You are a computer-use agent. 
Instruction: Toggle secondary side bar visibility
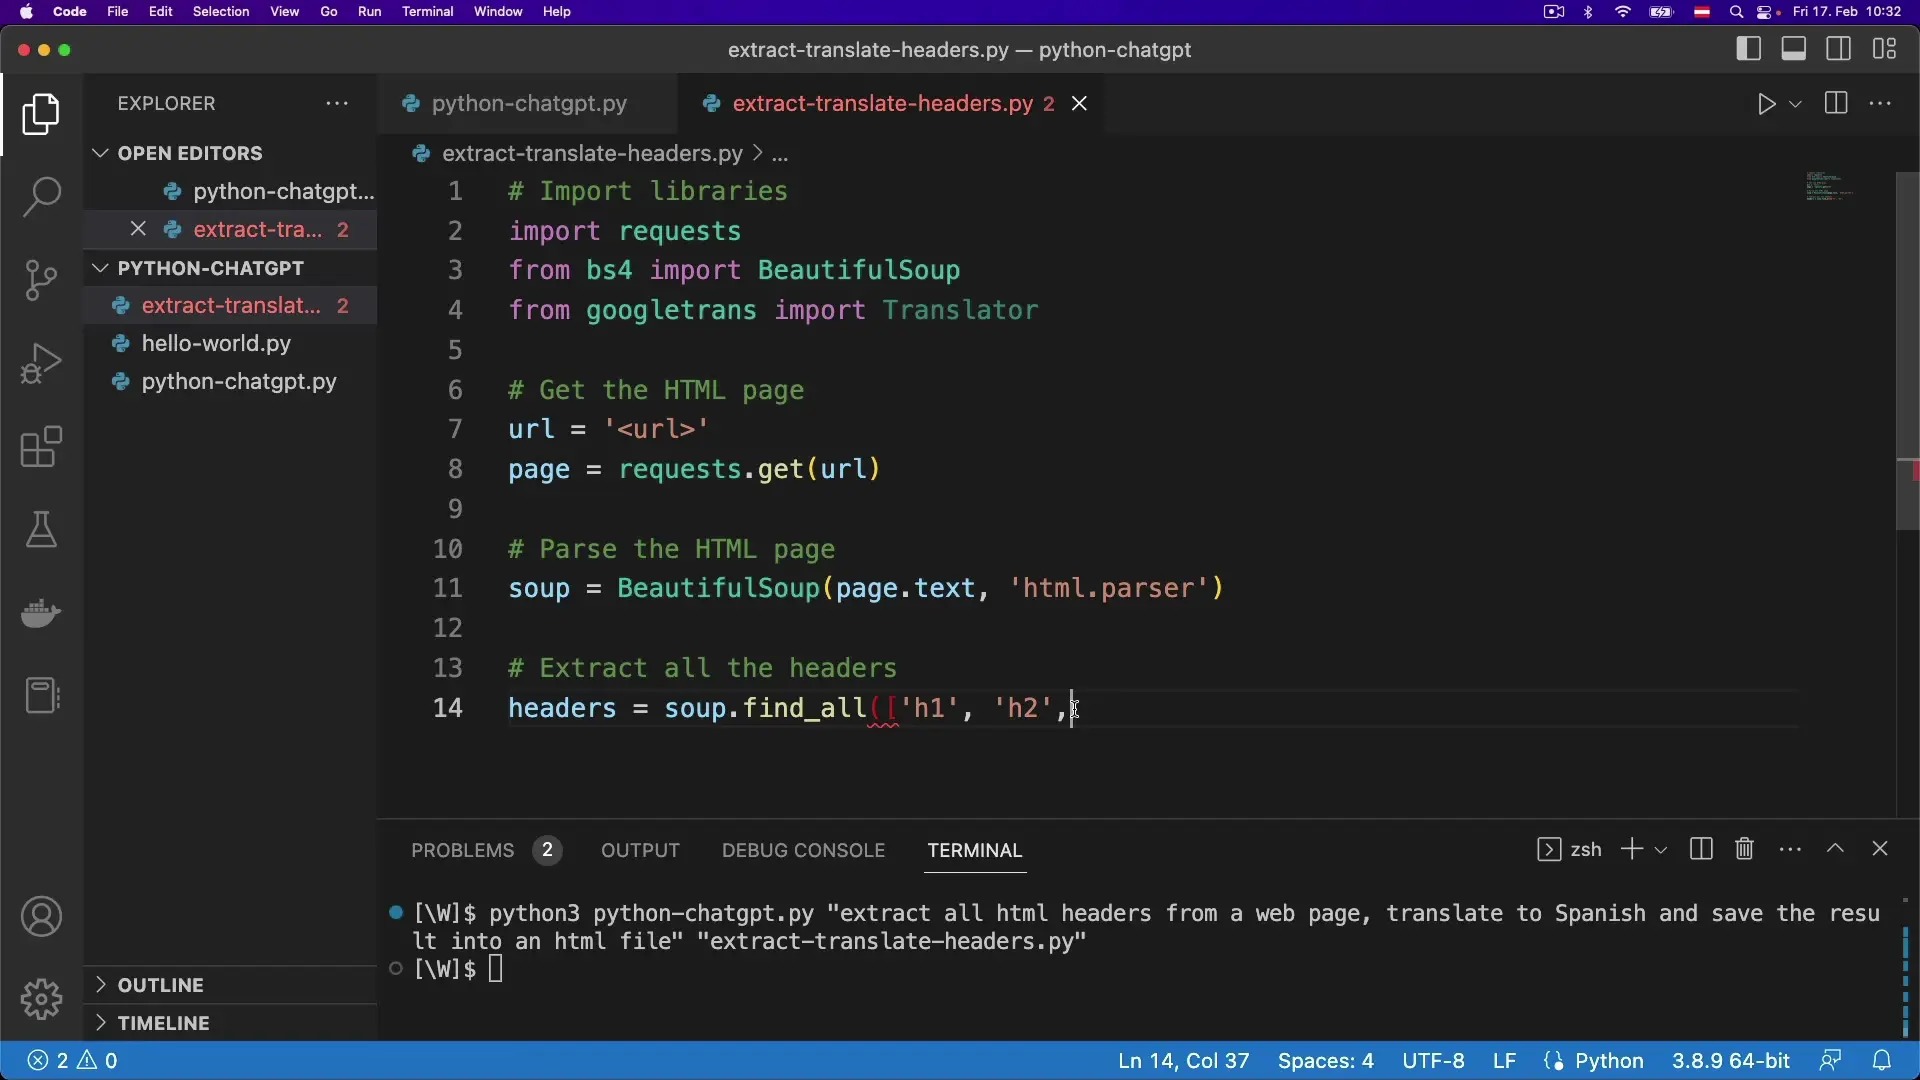click(1839, 49)
